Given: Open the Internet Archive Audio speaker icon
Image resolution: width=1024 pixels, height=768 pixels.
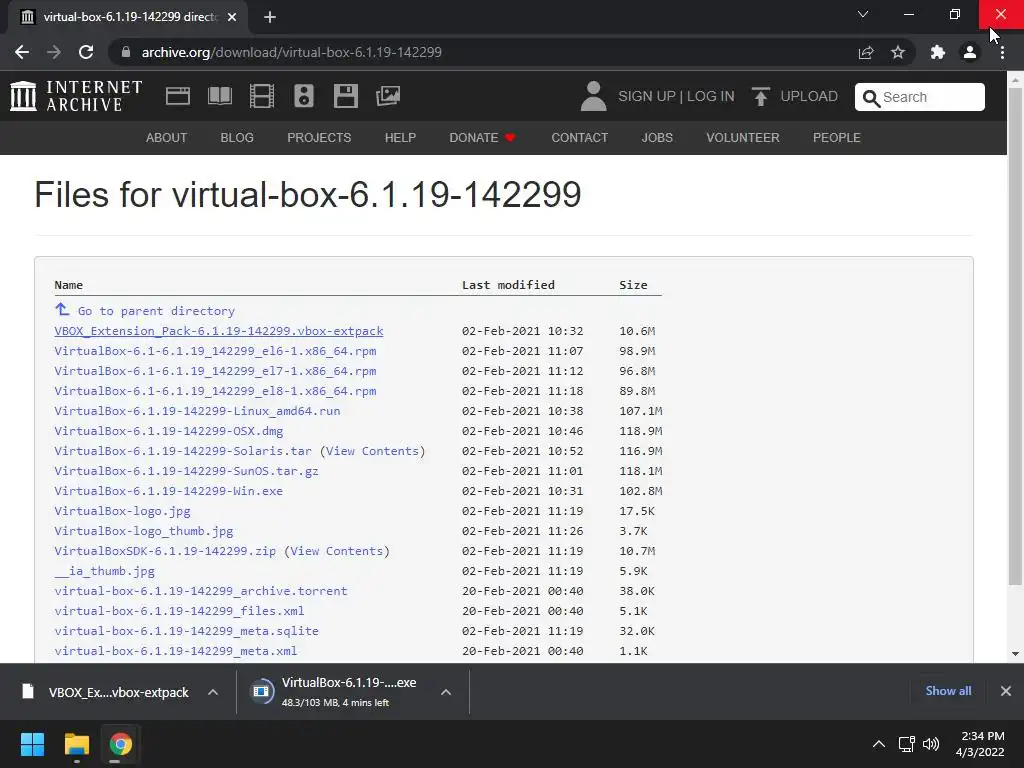Looking at the screenshot, I should tap(304, 96).
